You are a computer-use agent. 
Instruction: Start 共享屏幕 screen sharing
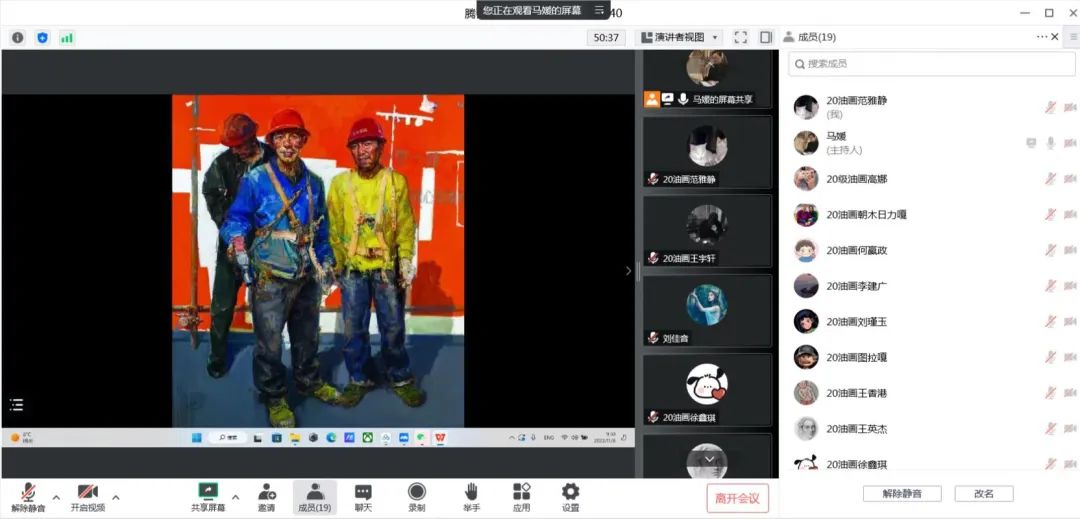(x=208, y=498)
